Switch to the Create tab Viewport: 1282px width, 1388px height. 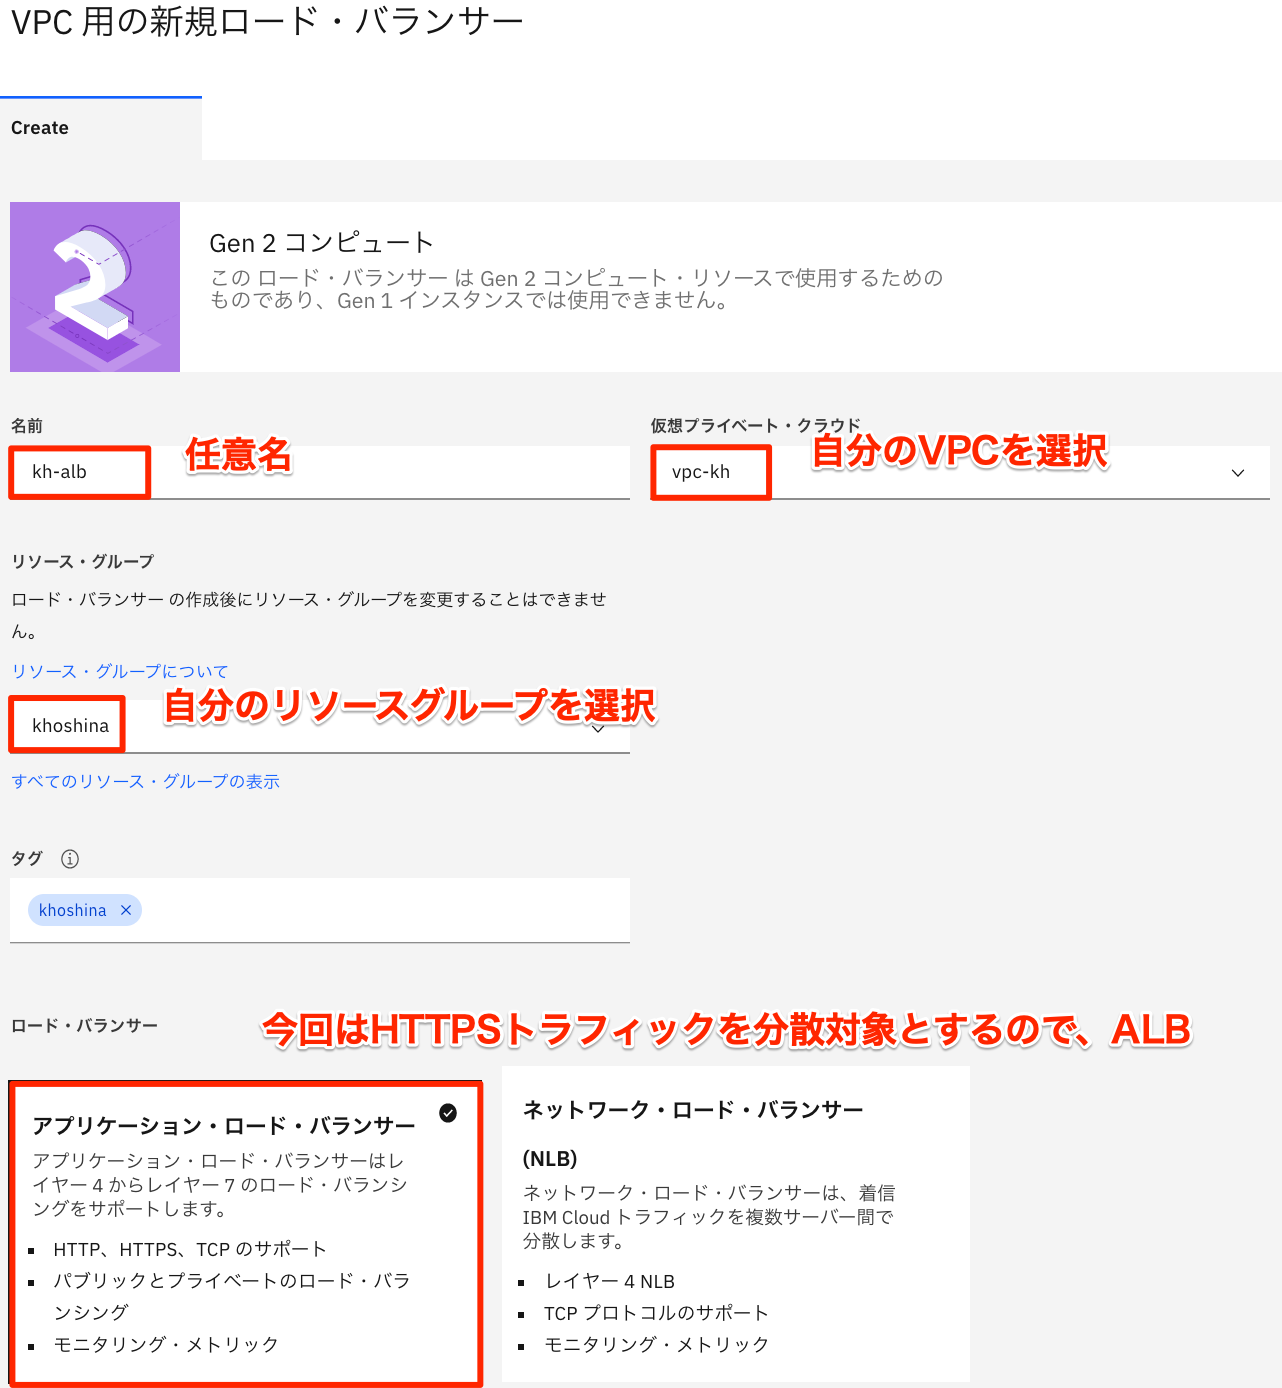click(39, 127)
